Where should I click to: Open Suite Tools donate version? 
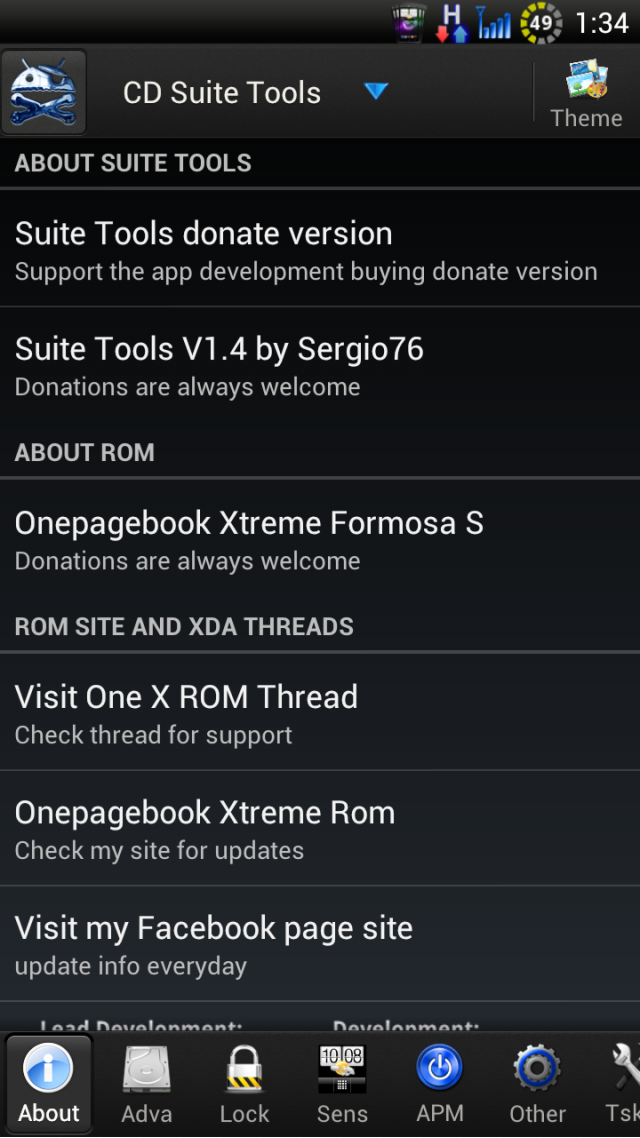click(320, 248)
